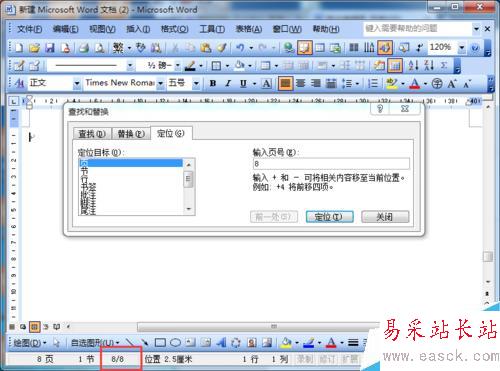Open Print Preview from the toolbar
500x371 pixels.
(99, 48)
